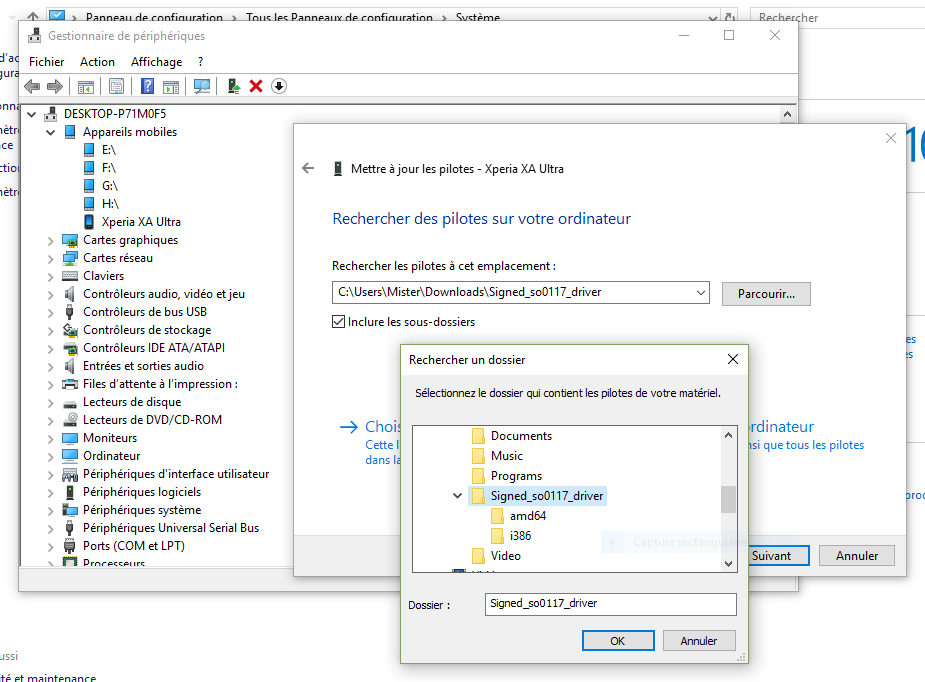Click the Claviers keyboard icon

(70, 276)
